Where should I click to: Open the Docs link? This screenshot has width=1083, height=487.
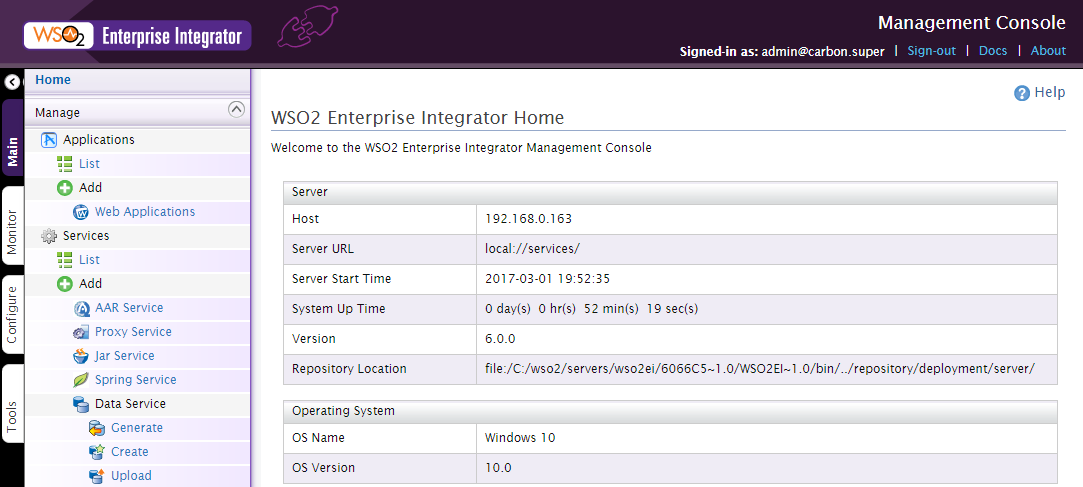[x=993, y=50]
